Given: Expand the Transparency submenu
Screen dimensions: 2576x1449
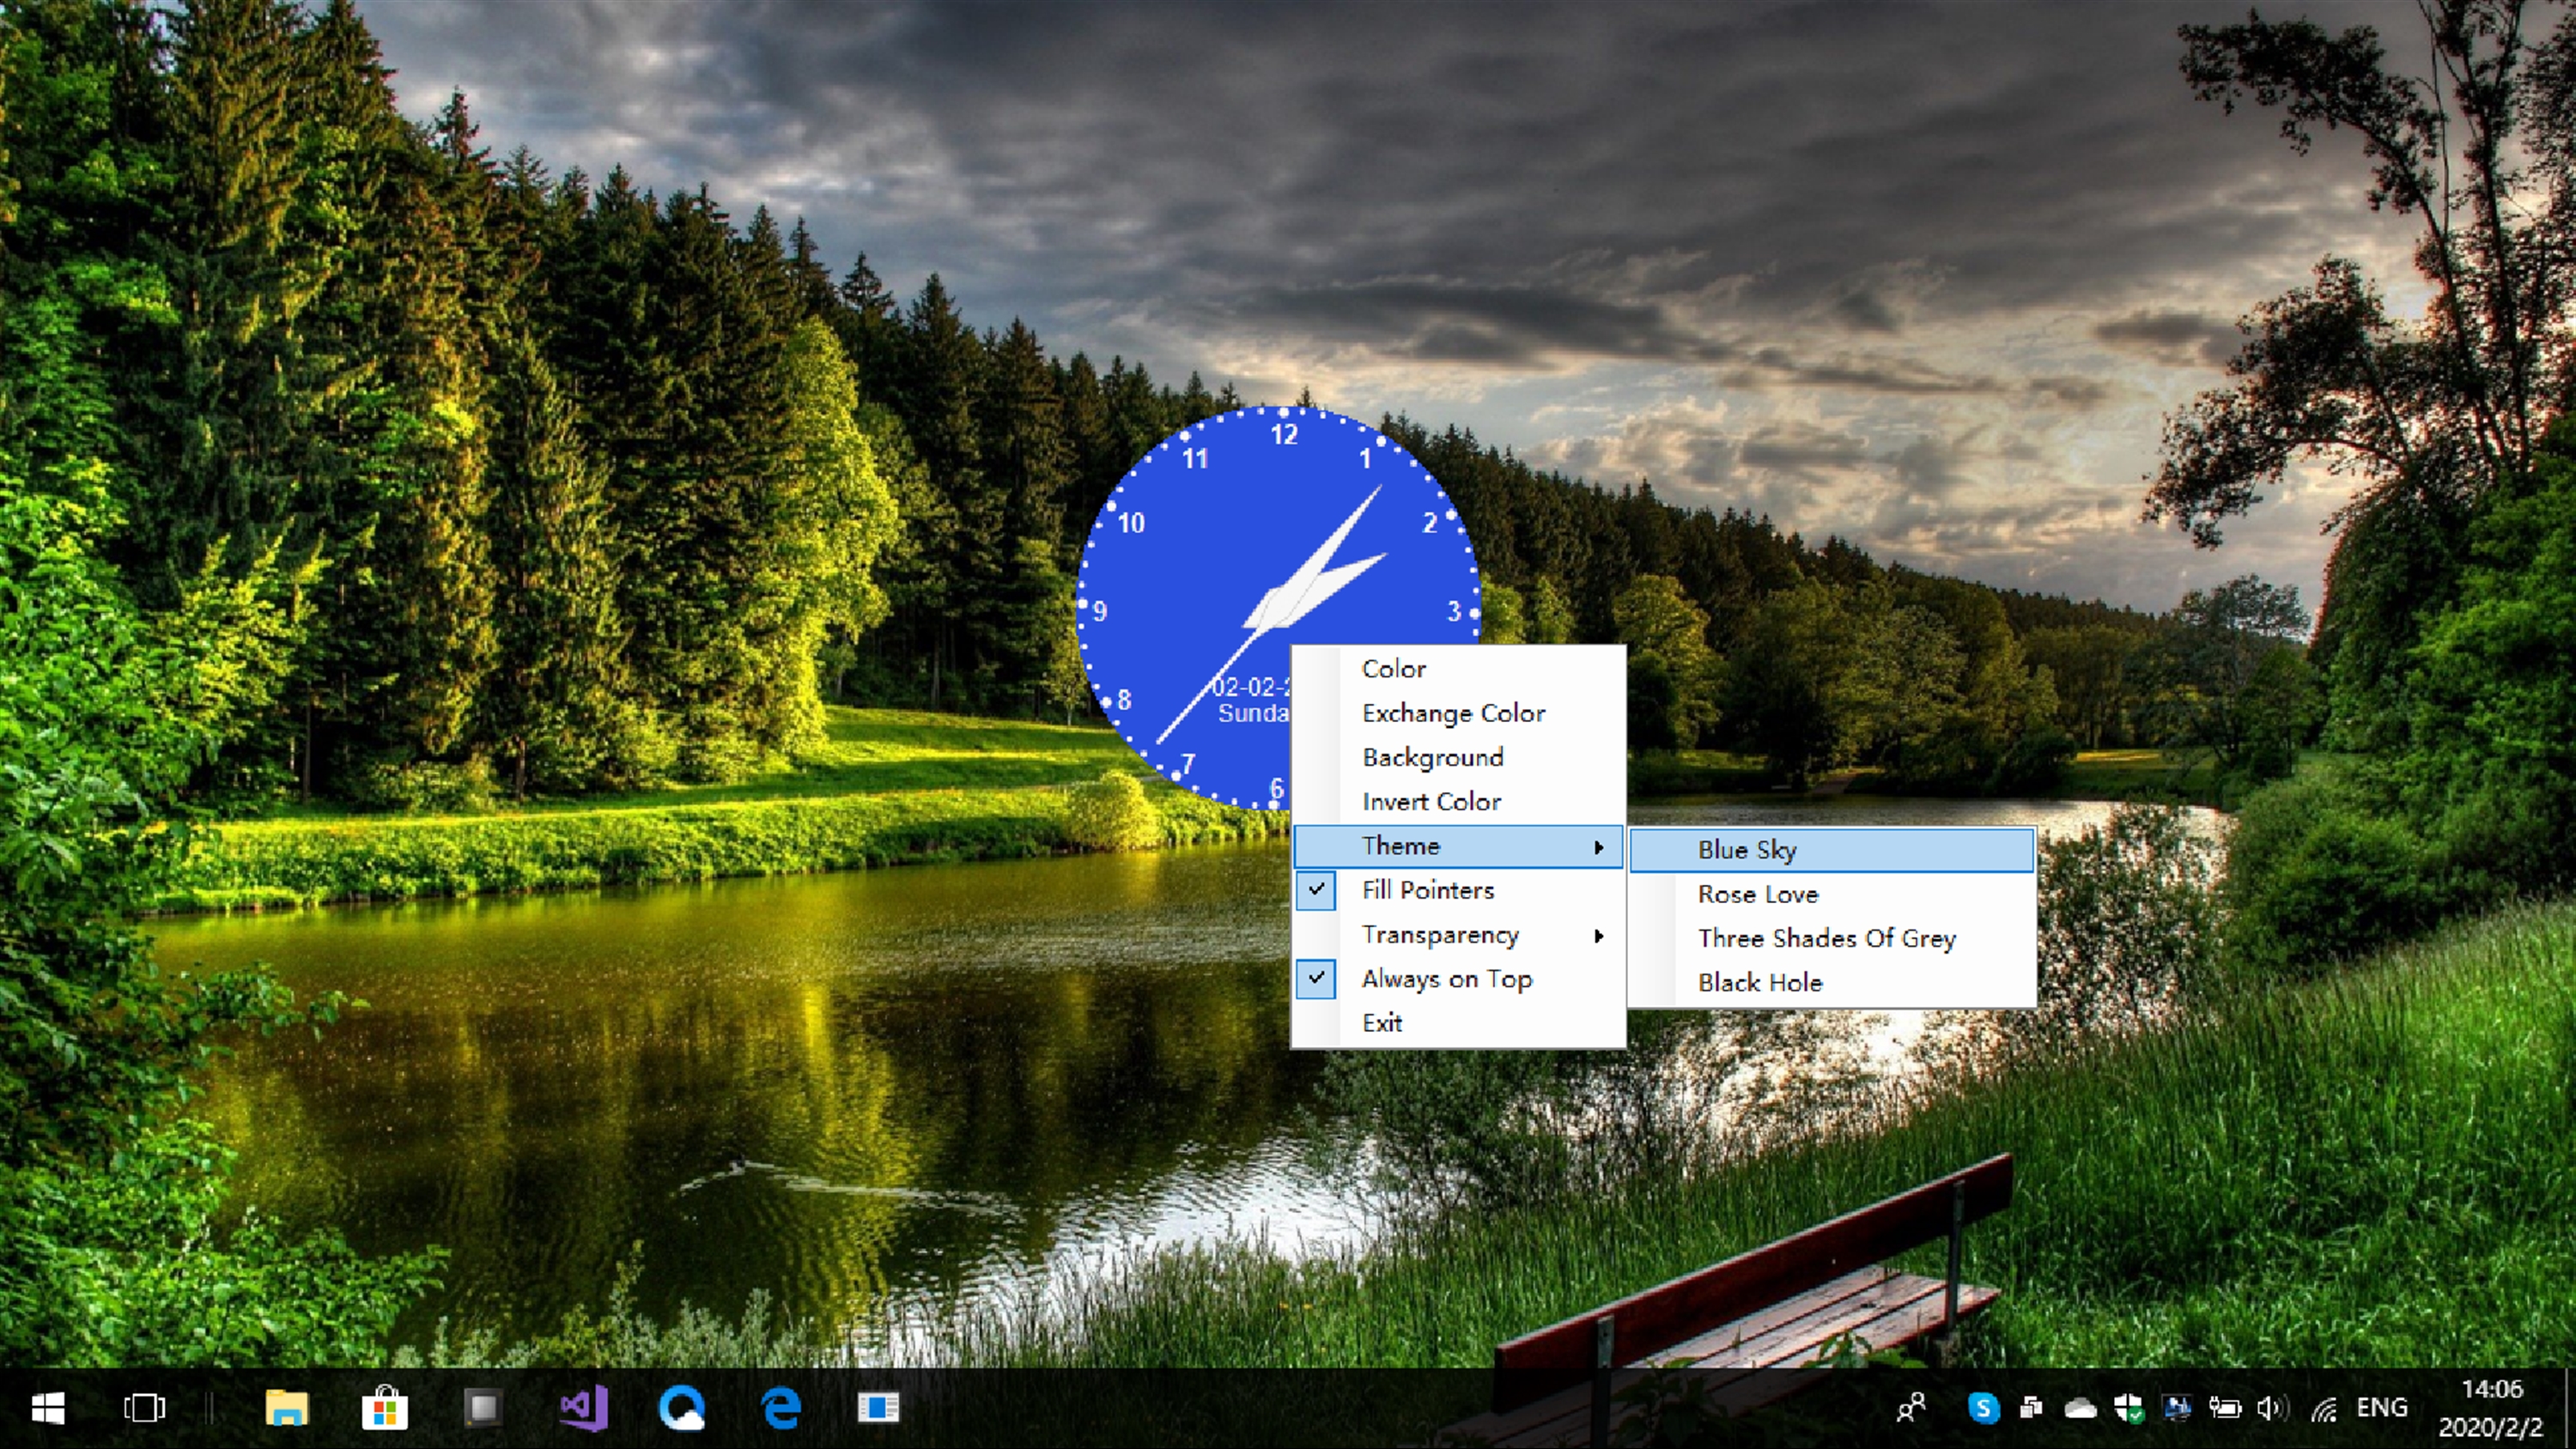Looking at the screenshot, I should point(1440,935).
